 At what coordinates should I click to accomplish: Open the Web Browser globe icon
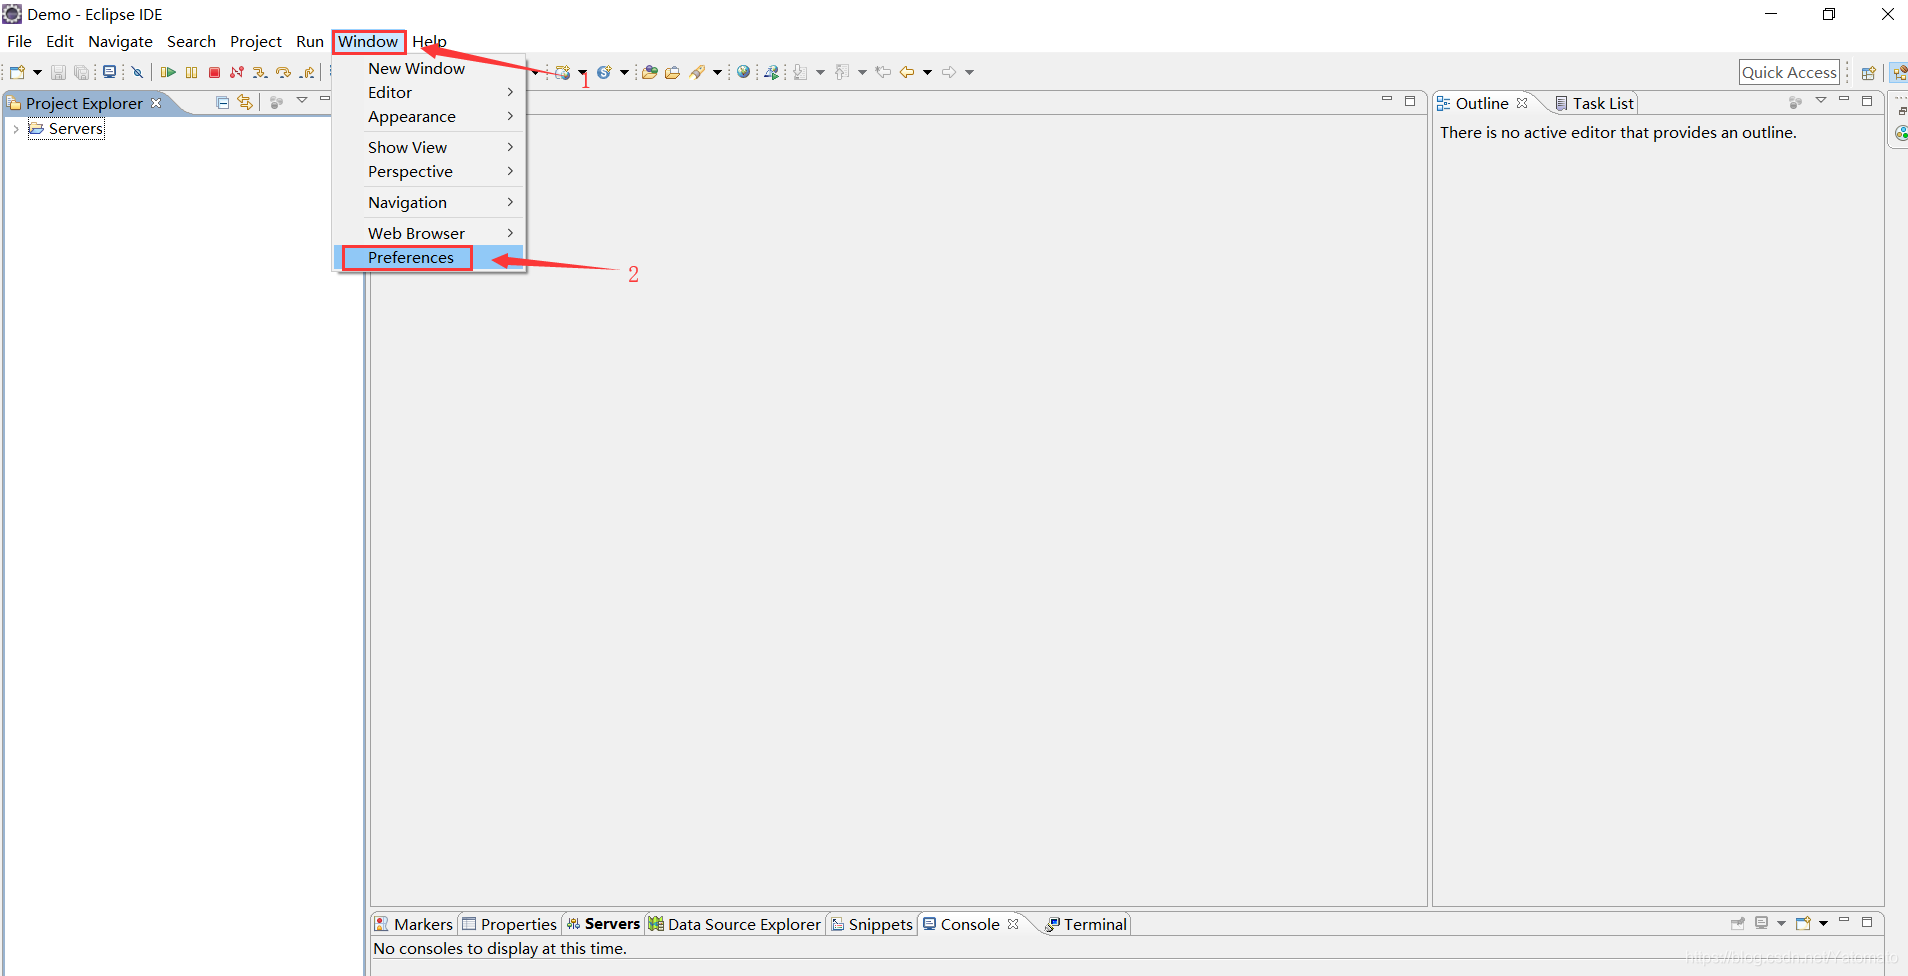click(x=743, y=72)
